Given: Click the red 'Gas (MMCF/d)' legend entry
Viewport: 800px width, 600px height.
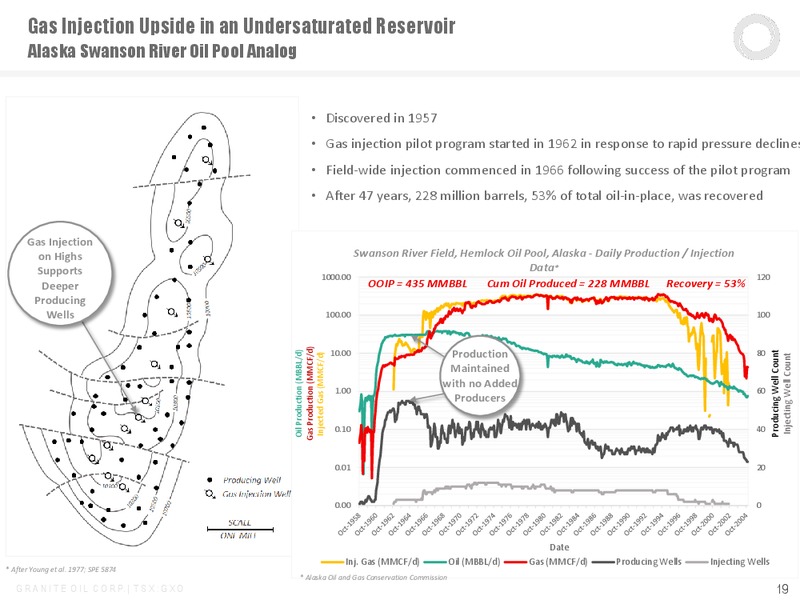Looking at the screenshot, I should pos(546,562).
